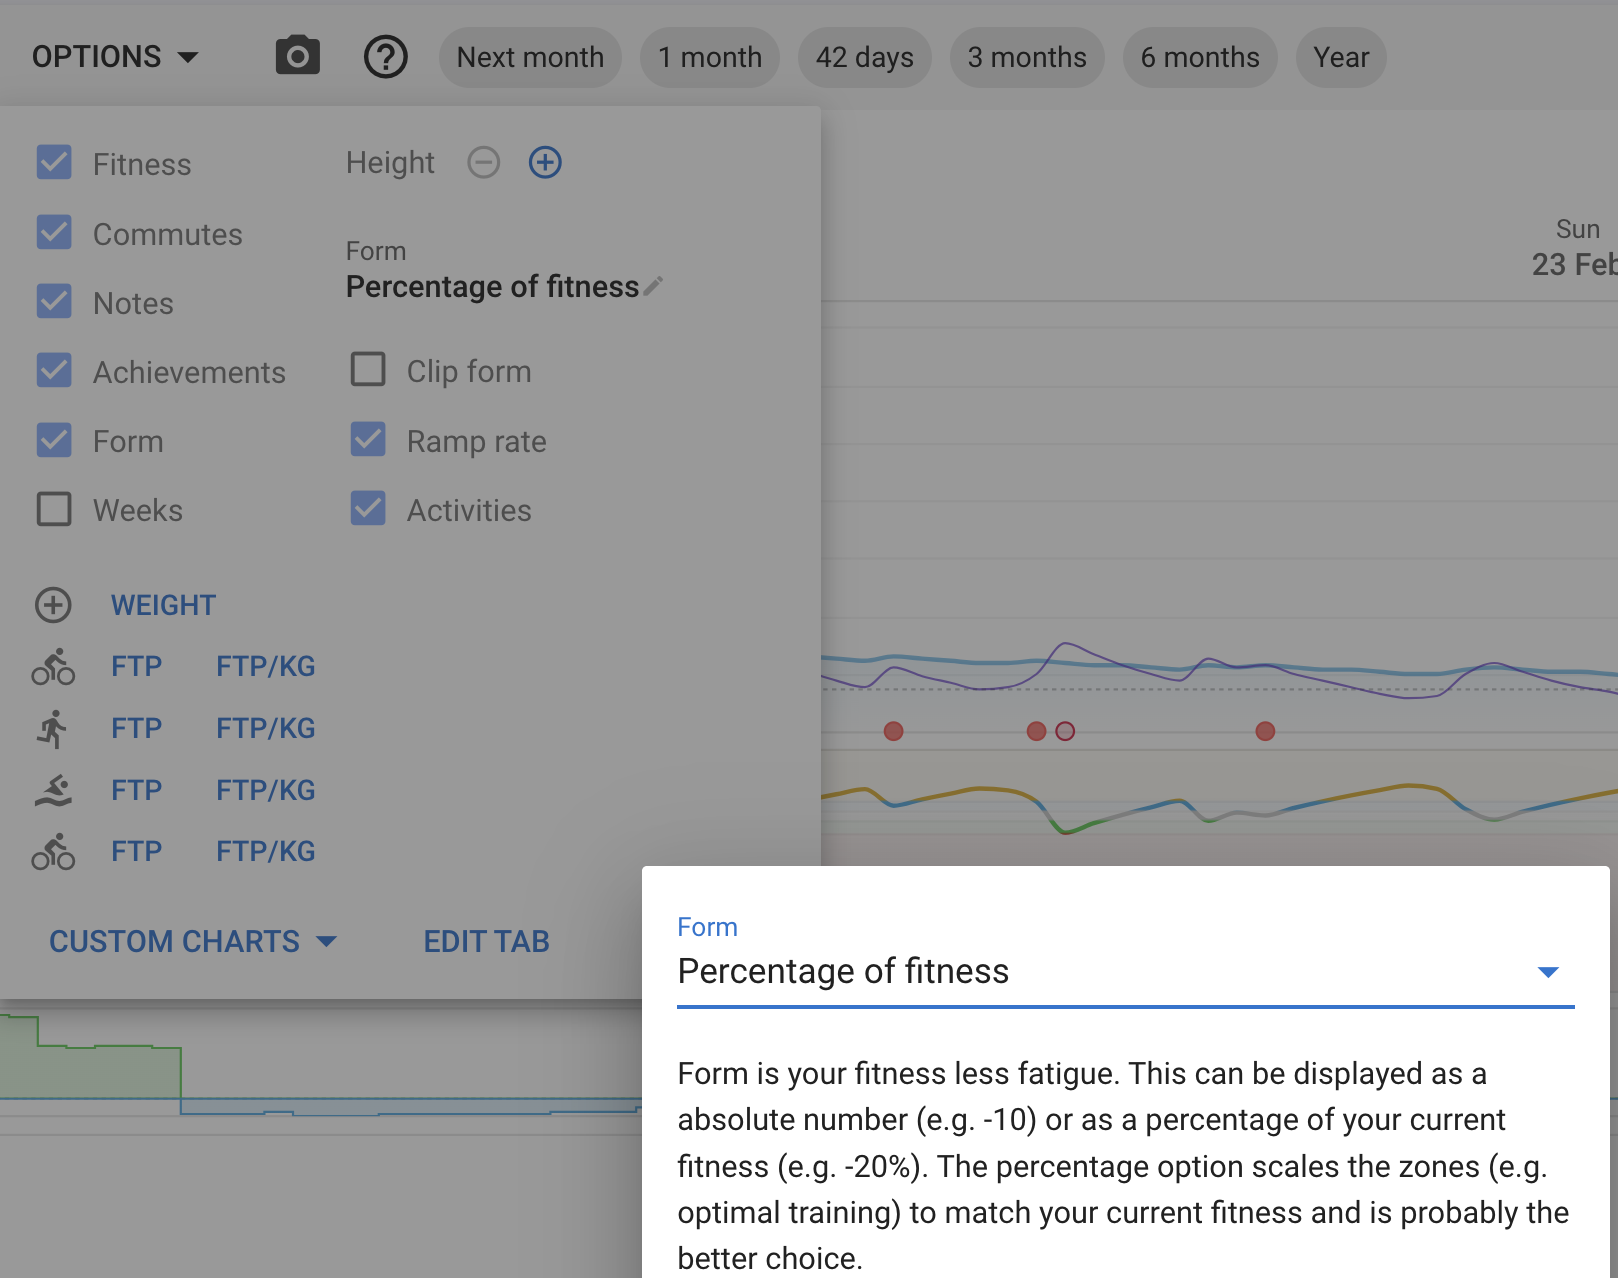Viewport: 1618px width, 1278px height.
Task: Open the OPTIONS dropdown menu
Action: click(x=115, y=57)
